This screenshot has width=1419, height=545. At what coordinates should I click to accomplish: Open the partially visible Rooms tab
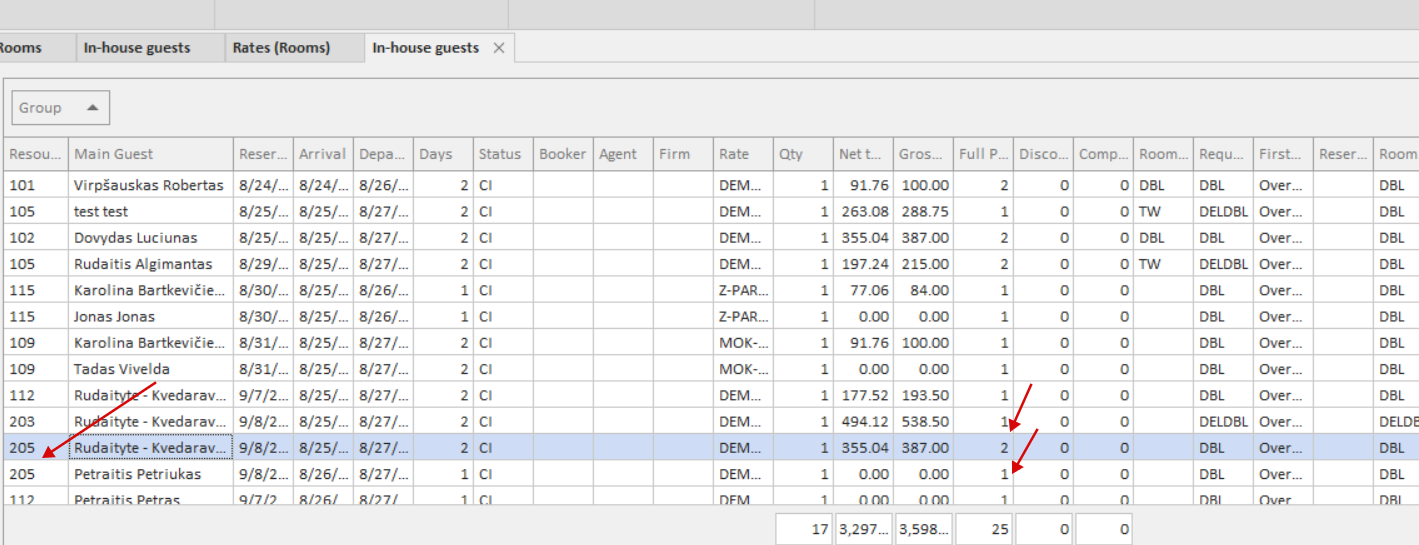coord(22,48)
